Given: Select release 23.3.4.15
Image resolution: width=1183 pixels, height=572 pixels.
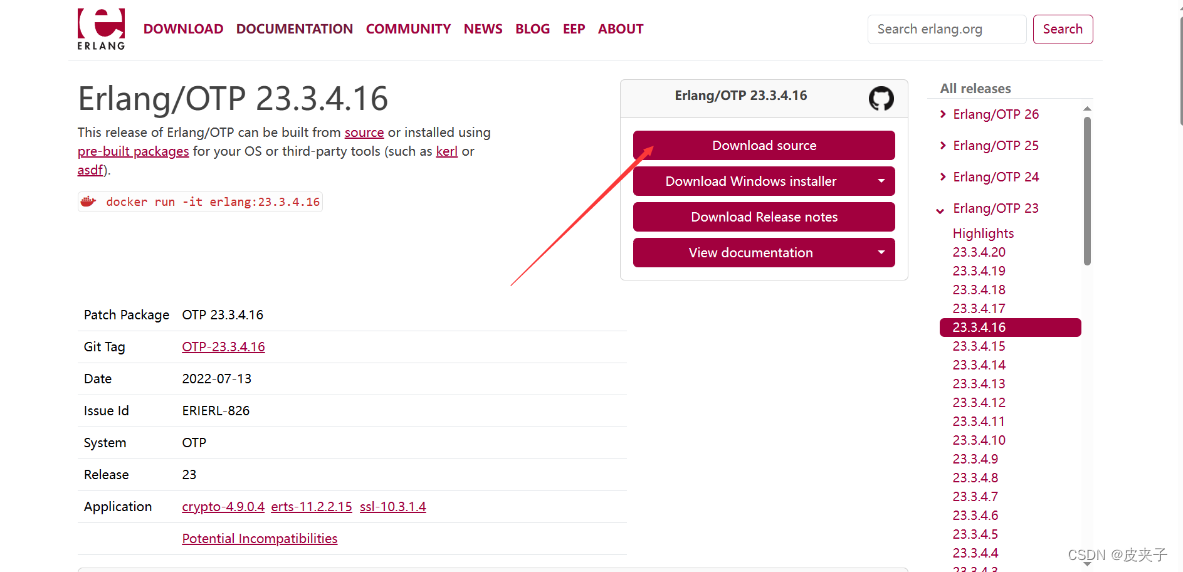Looking at the screenshot, I should 979,346.
